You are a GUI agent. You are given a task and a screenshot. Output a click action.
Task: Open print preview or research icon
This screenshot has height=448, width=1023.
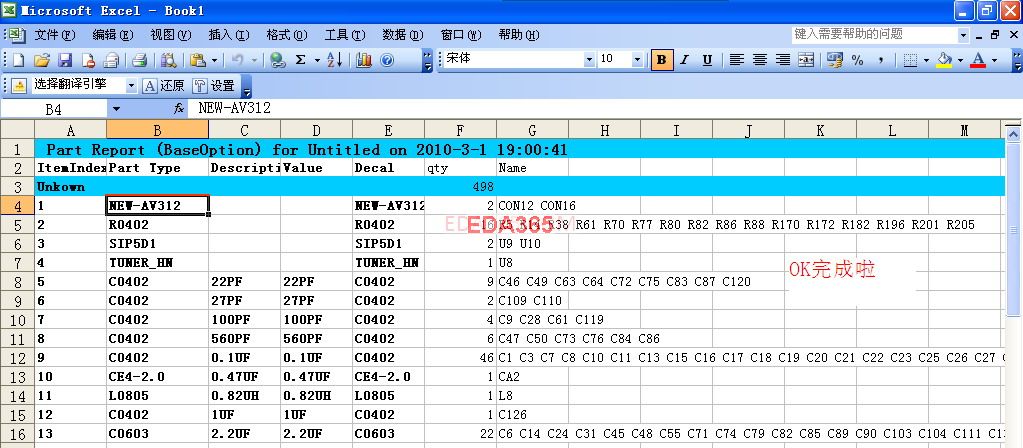[168, 61]
